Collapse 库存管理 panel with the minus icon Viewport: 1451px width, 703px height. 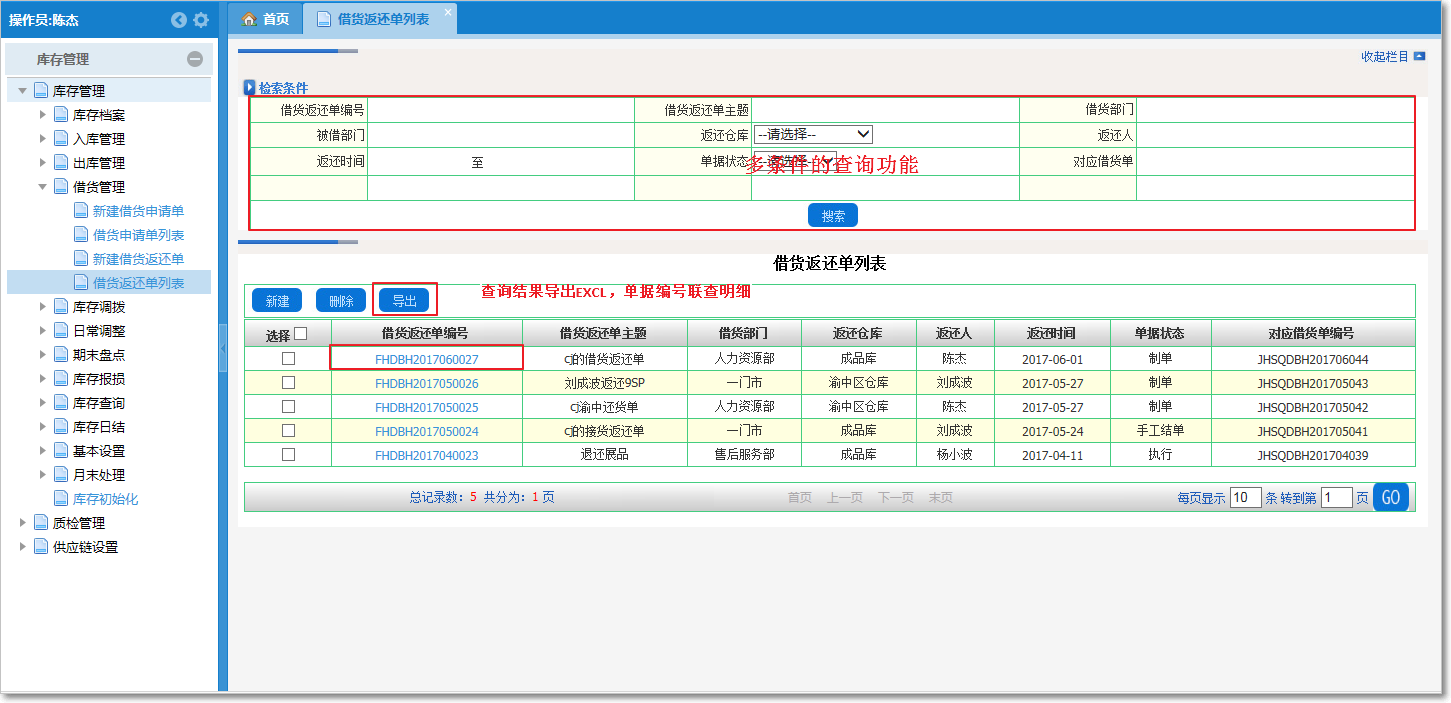pos(195,60)
